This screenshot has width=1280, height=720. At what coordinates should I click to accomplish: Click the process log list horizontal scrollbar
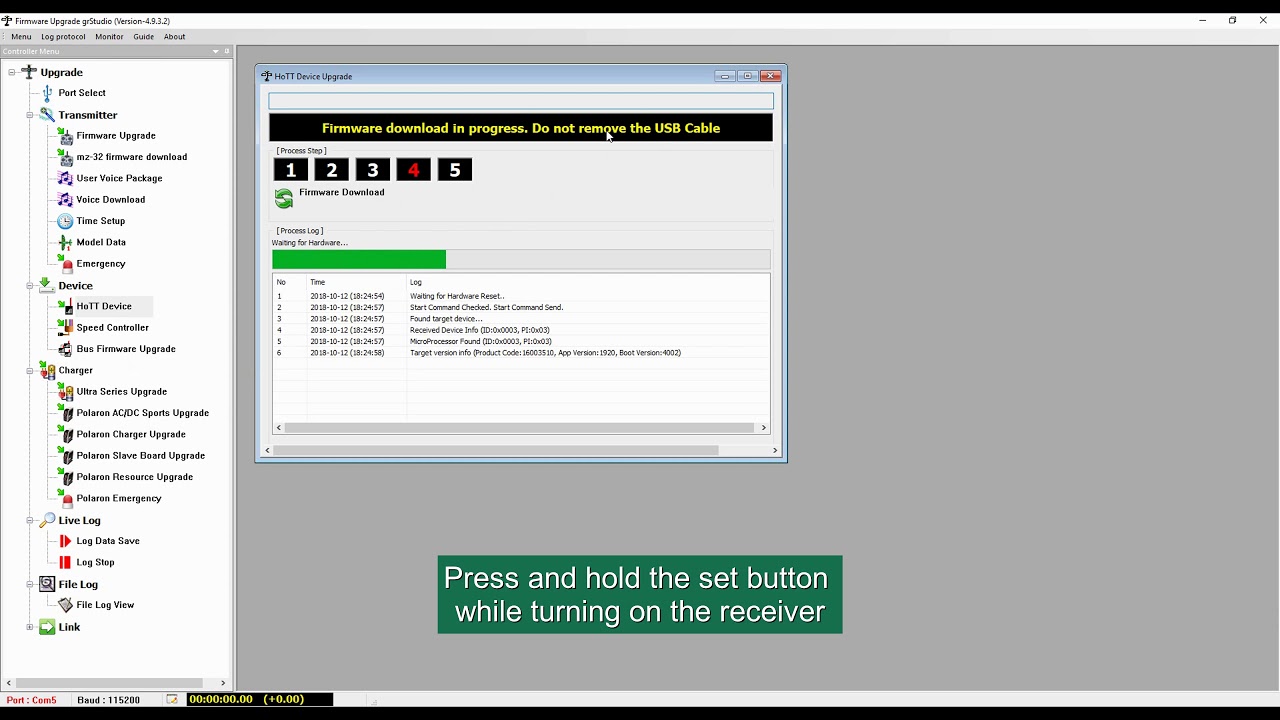tap(520, 428)
